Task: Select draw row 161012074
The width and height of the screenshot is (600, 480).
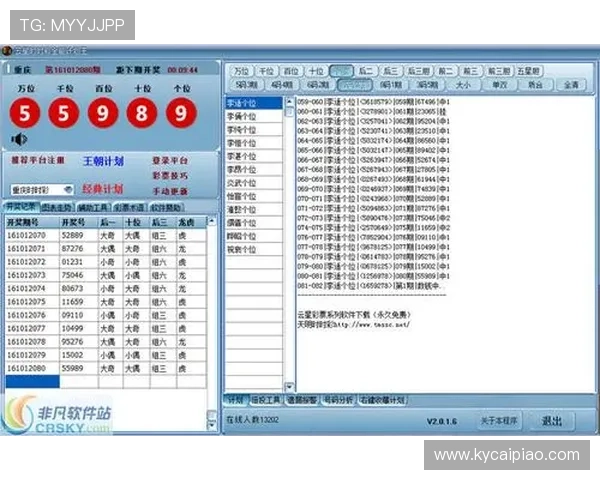Action: tap(106, 289)
